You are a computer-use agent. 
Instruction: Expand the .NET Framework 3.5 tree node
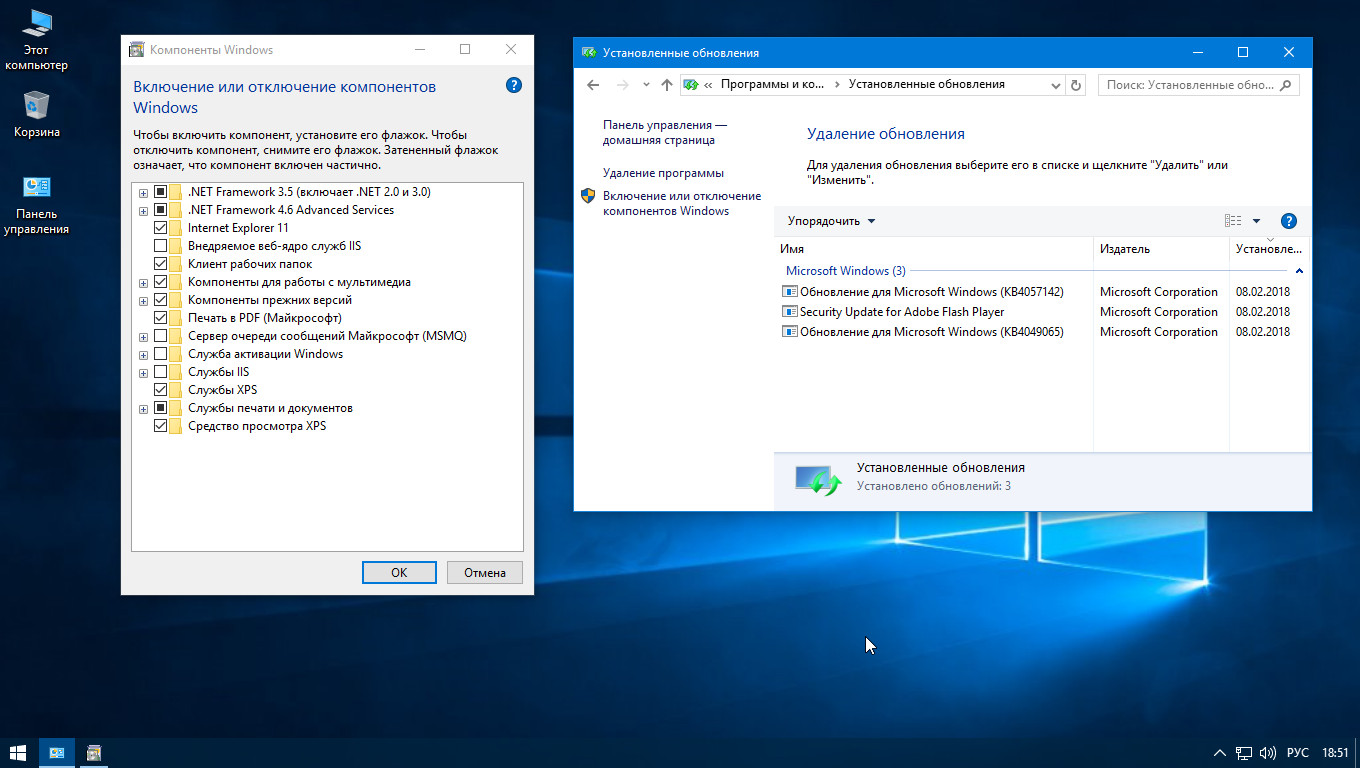[x=144, y=192]
